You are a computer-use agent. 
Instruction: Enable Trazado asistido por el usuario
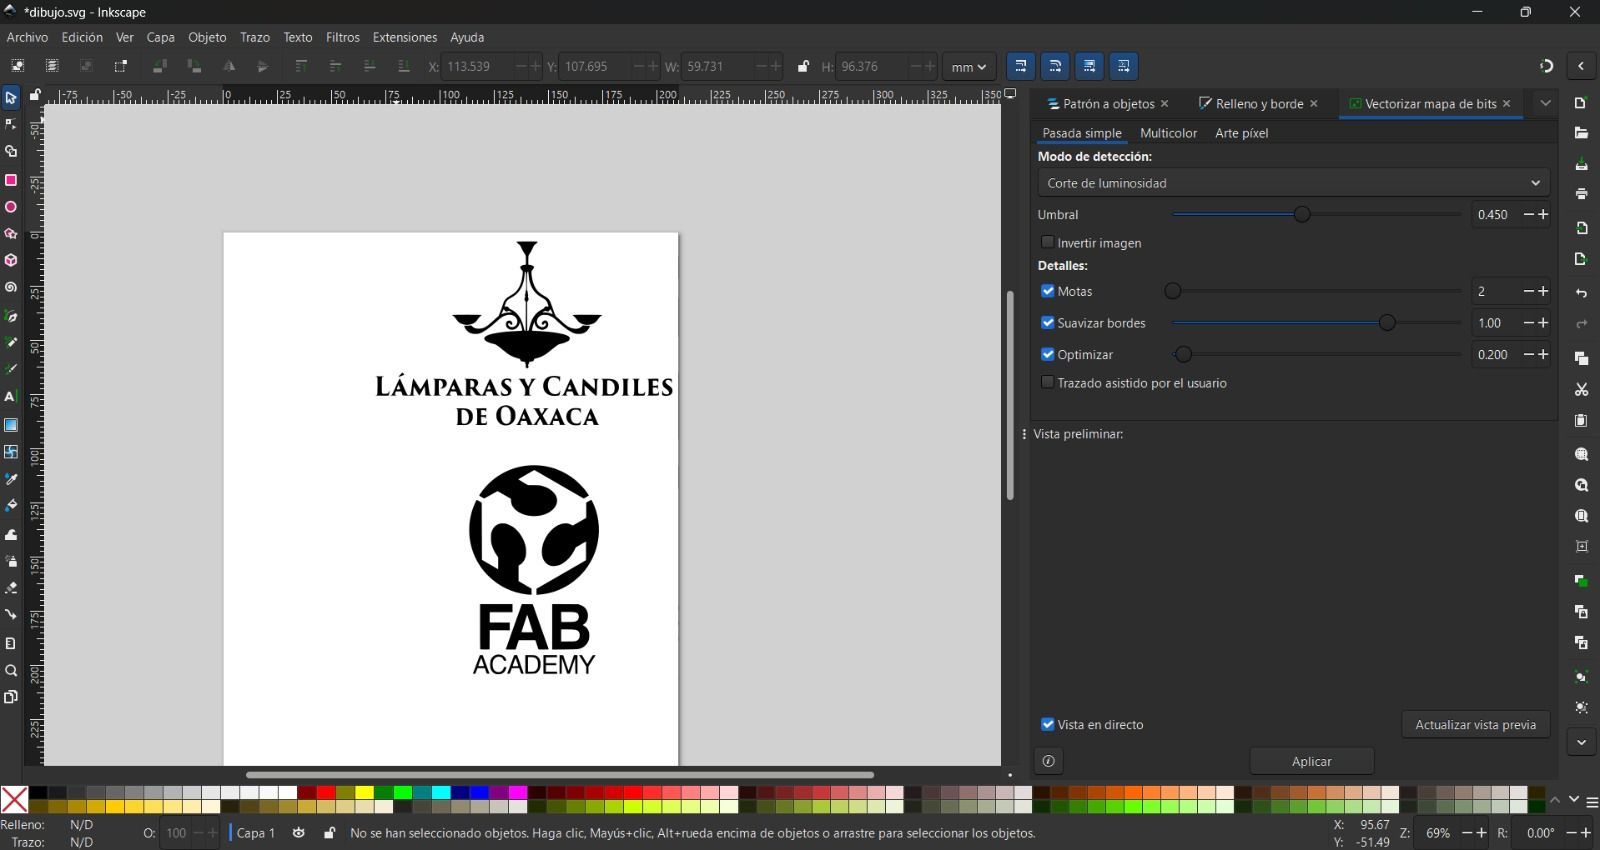[1048, 382]
